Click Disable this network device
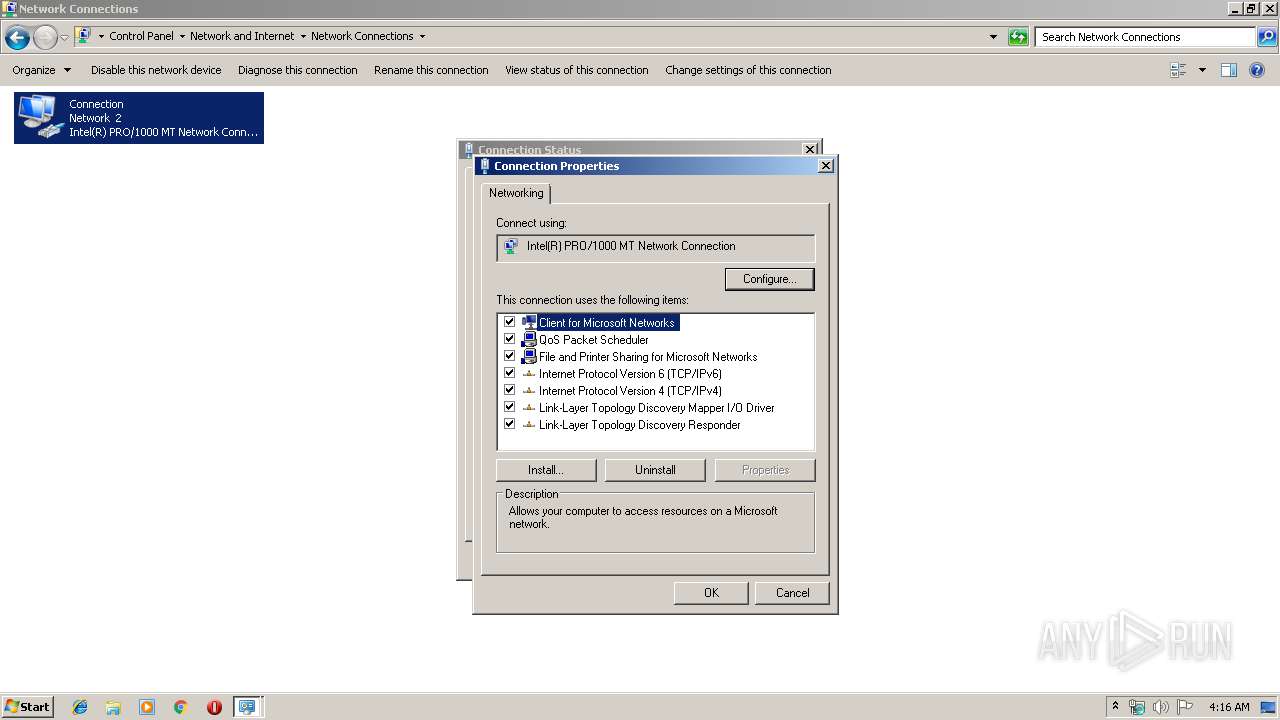The height and width of the screenshot is (720, 1280). coord(156,70)
